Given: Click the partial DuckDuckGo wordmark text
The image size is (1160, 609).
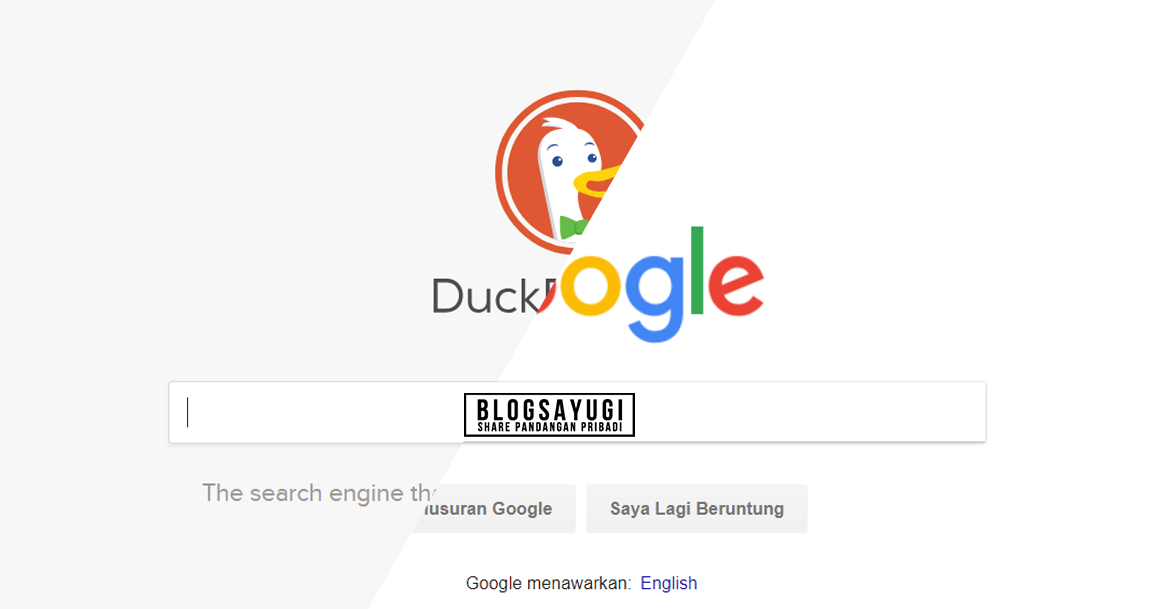Looking at the screenshot, I should [488, 295].
